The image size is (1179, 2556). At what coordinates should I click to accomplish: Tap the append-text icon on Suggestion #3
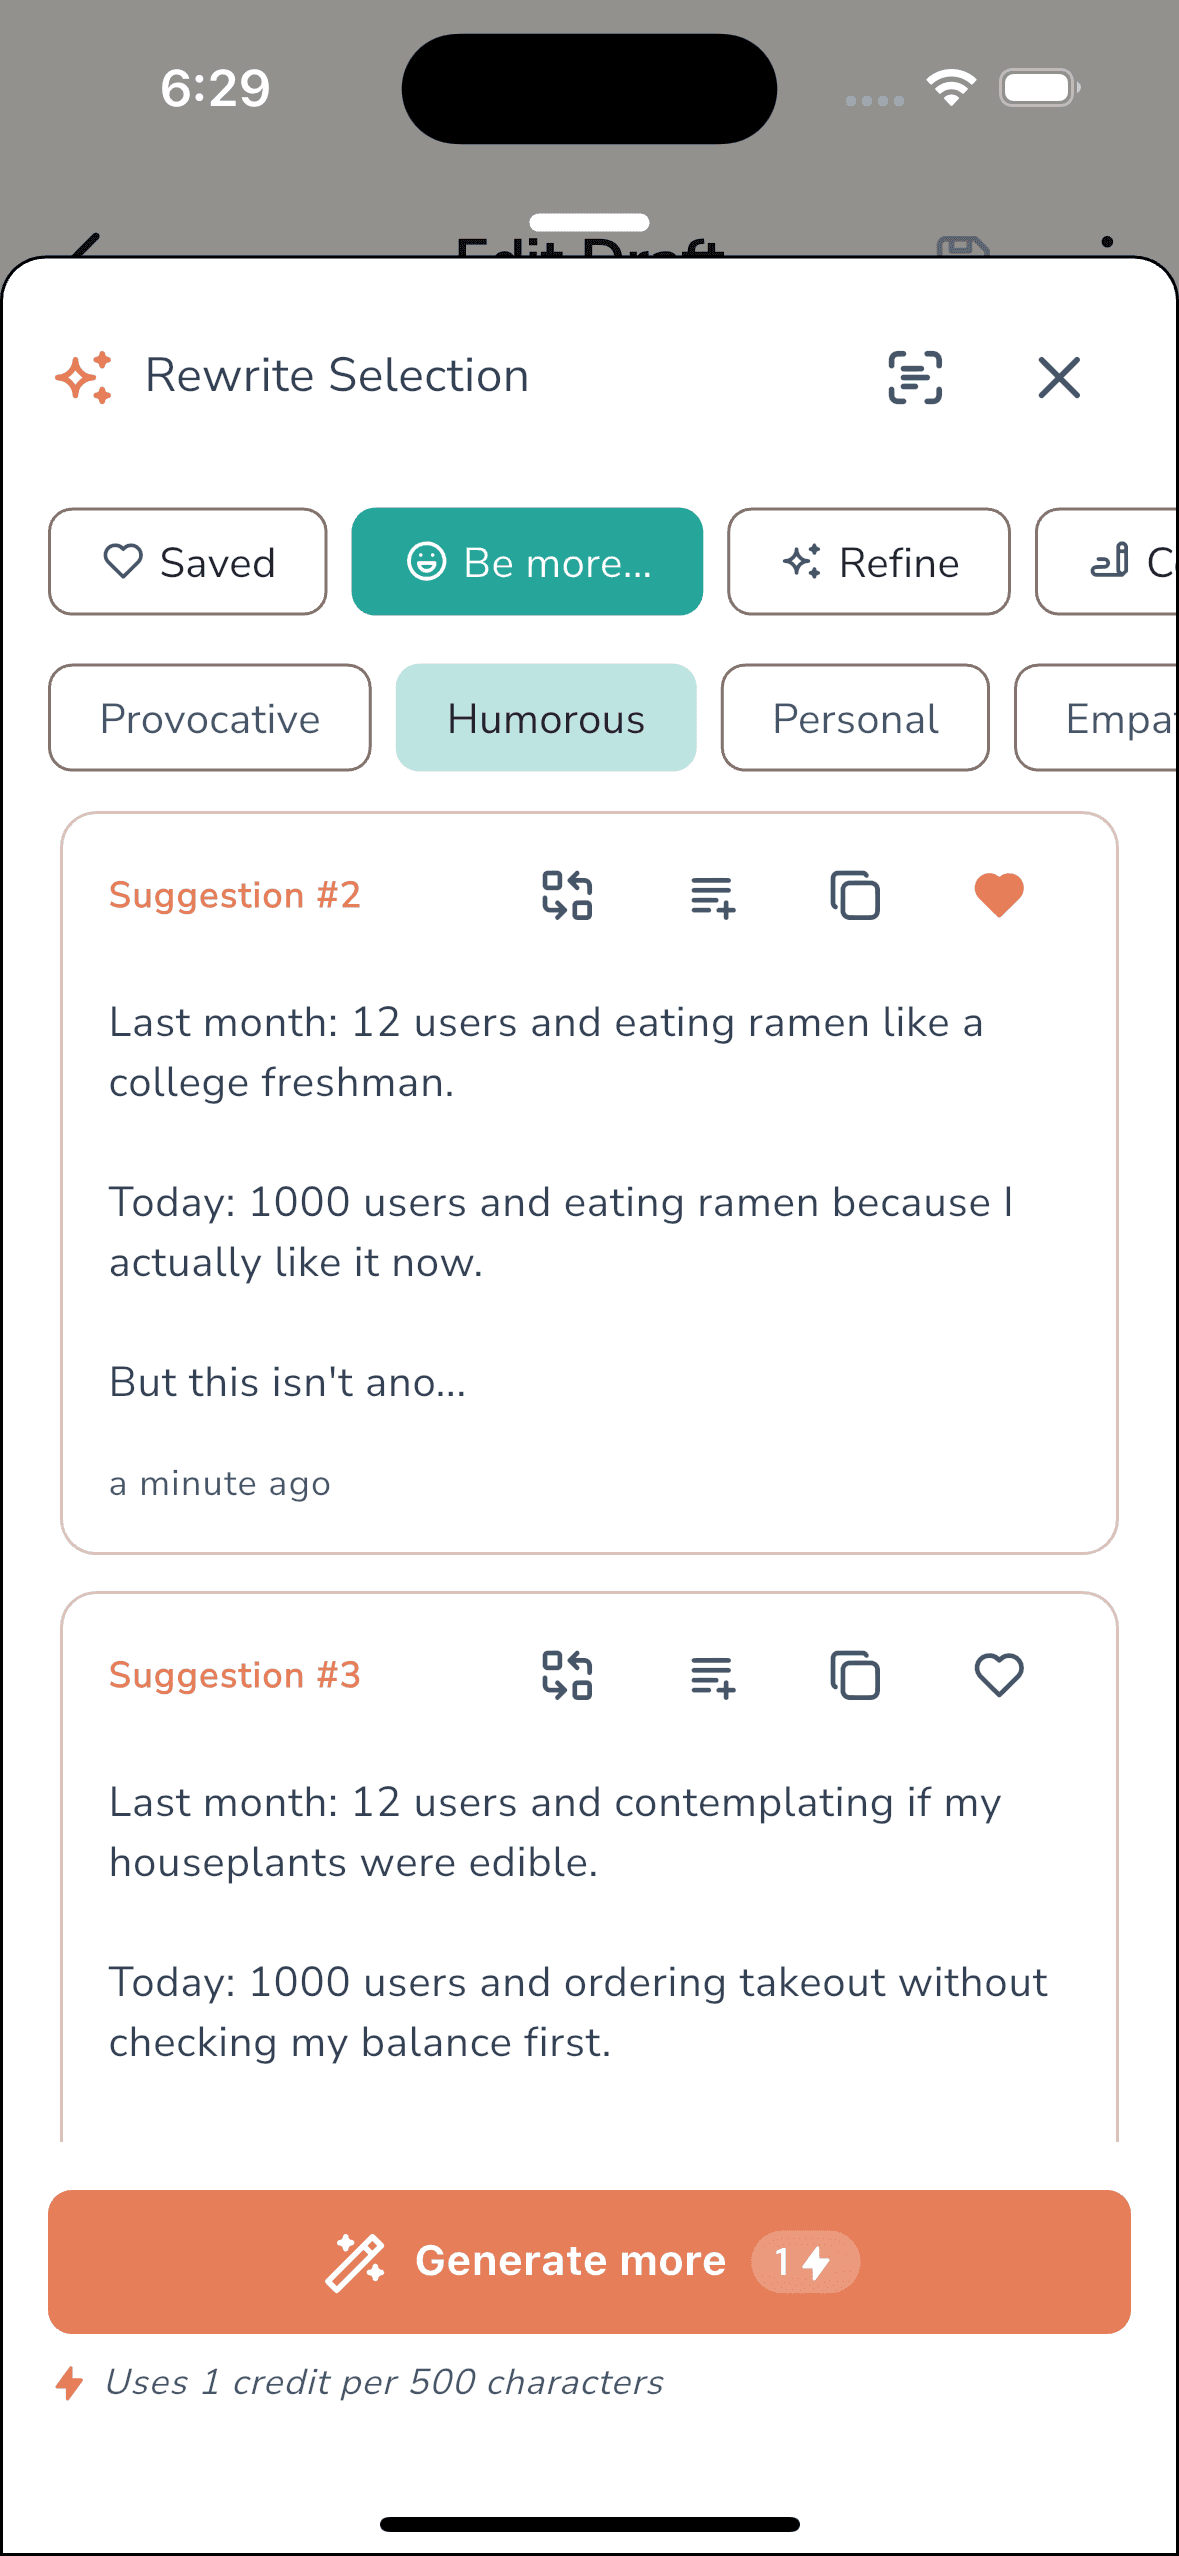[x=712, y=1675]
